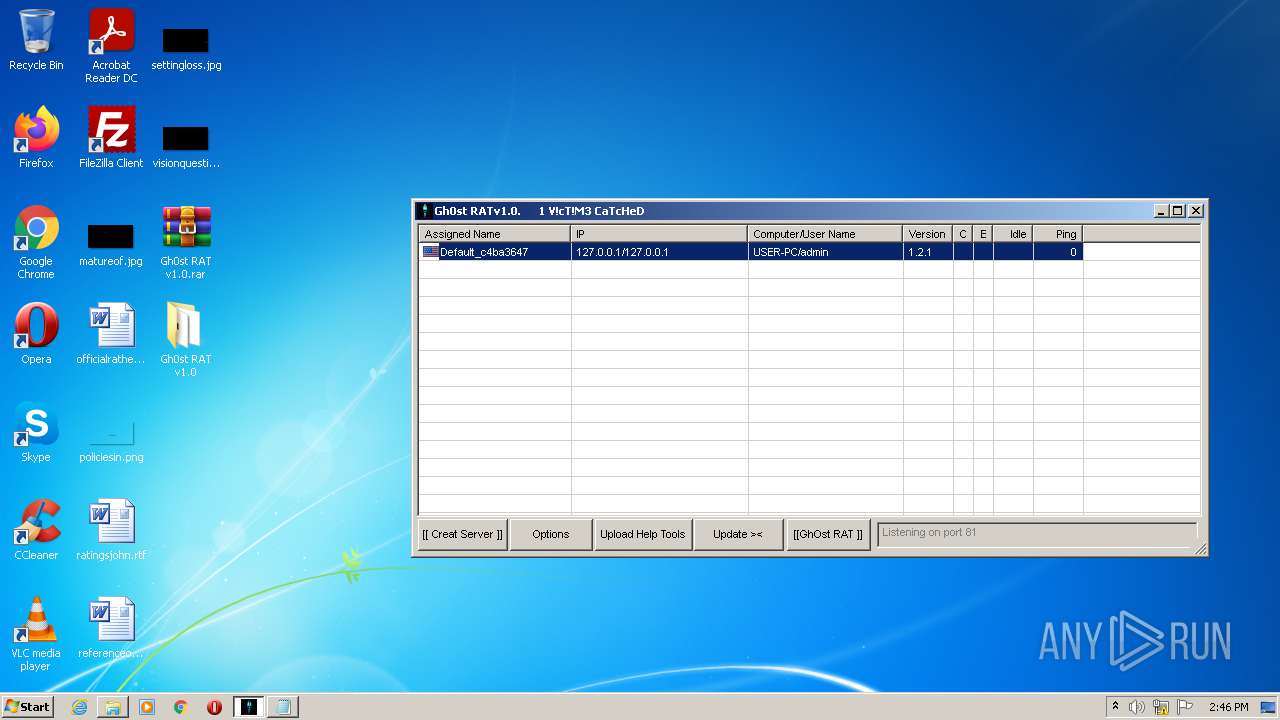
Task: Sort by C column header
Action: (963, 234)
